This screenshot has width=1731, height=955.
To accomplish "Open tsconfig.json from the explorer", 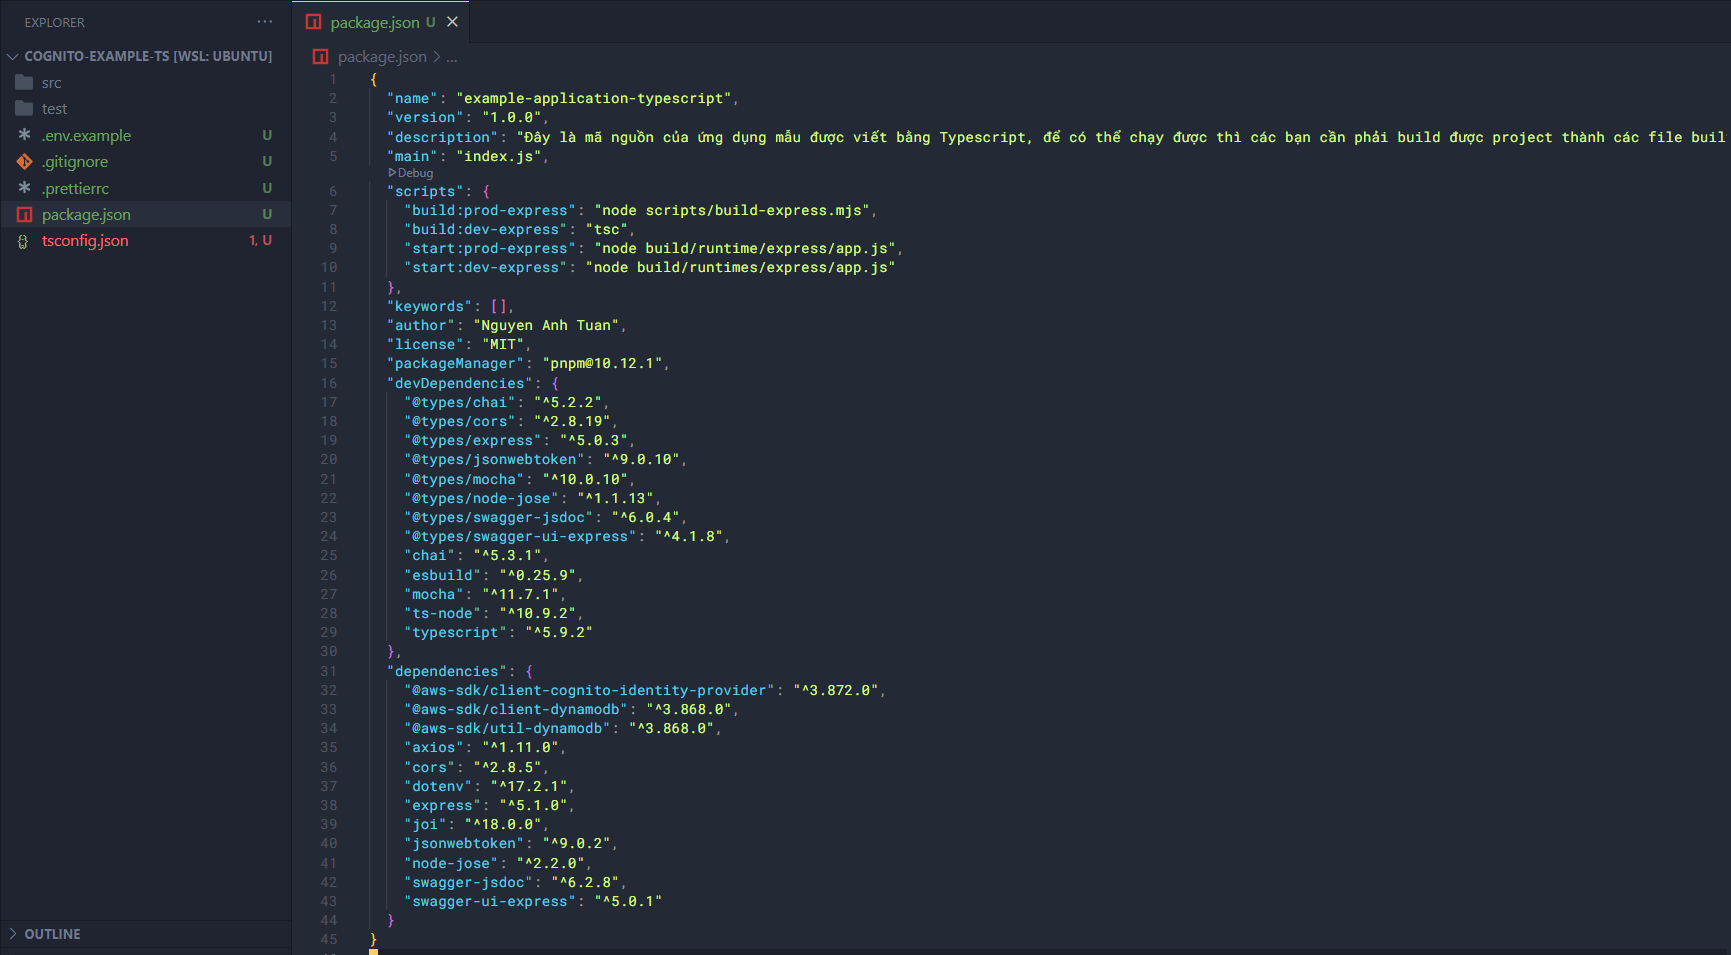I will (x=85, y=241).
